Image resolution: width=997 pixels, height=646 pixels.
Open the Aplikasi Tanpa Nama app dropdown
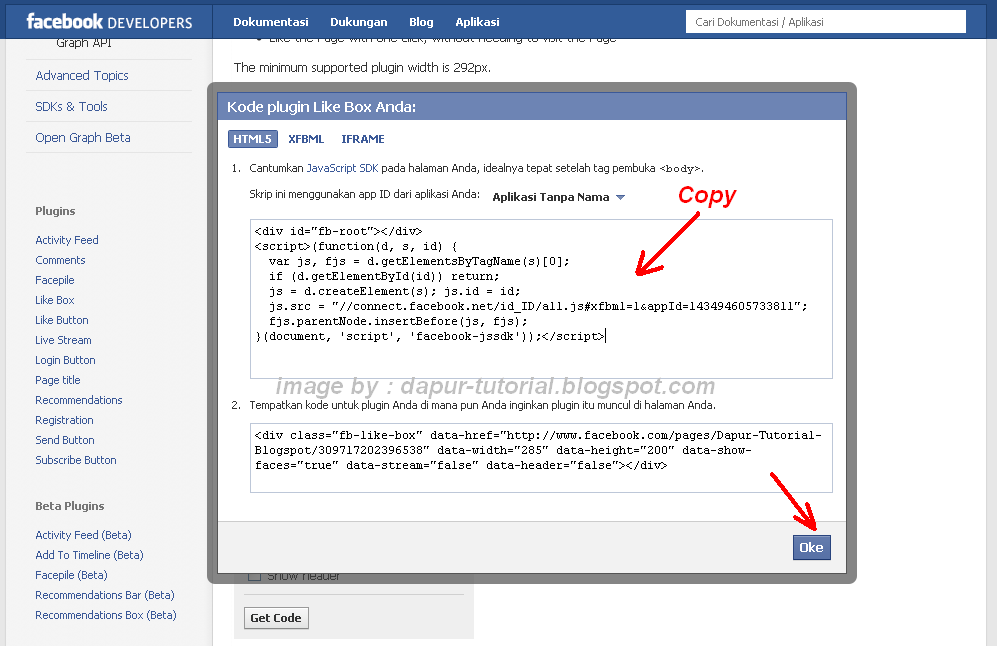tap(558, 197)
